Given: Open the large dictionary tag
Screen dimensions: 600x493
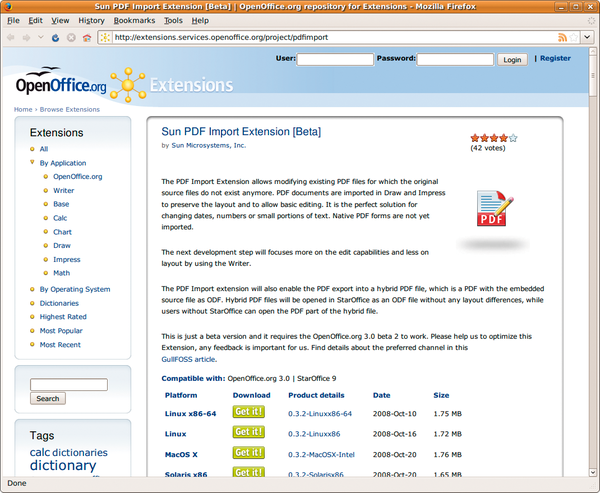Looking at the screenshot, I should coord(63,465).
